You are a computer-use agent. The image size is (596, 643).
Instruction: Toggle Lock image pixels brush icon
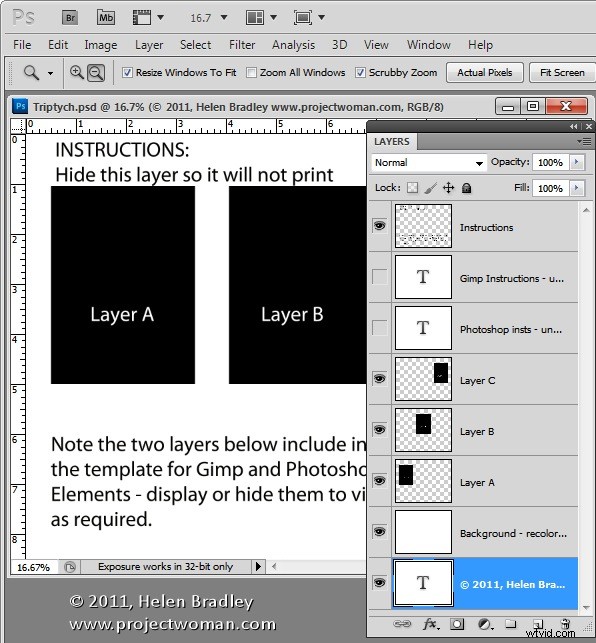(430, 188)
